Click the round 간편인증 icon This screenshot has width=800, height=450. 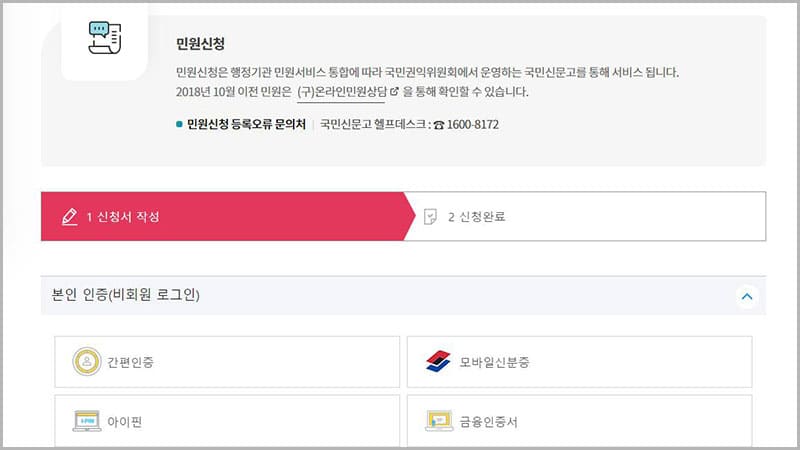[x=87, y=361]
